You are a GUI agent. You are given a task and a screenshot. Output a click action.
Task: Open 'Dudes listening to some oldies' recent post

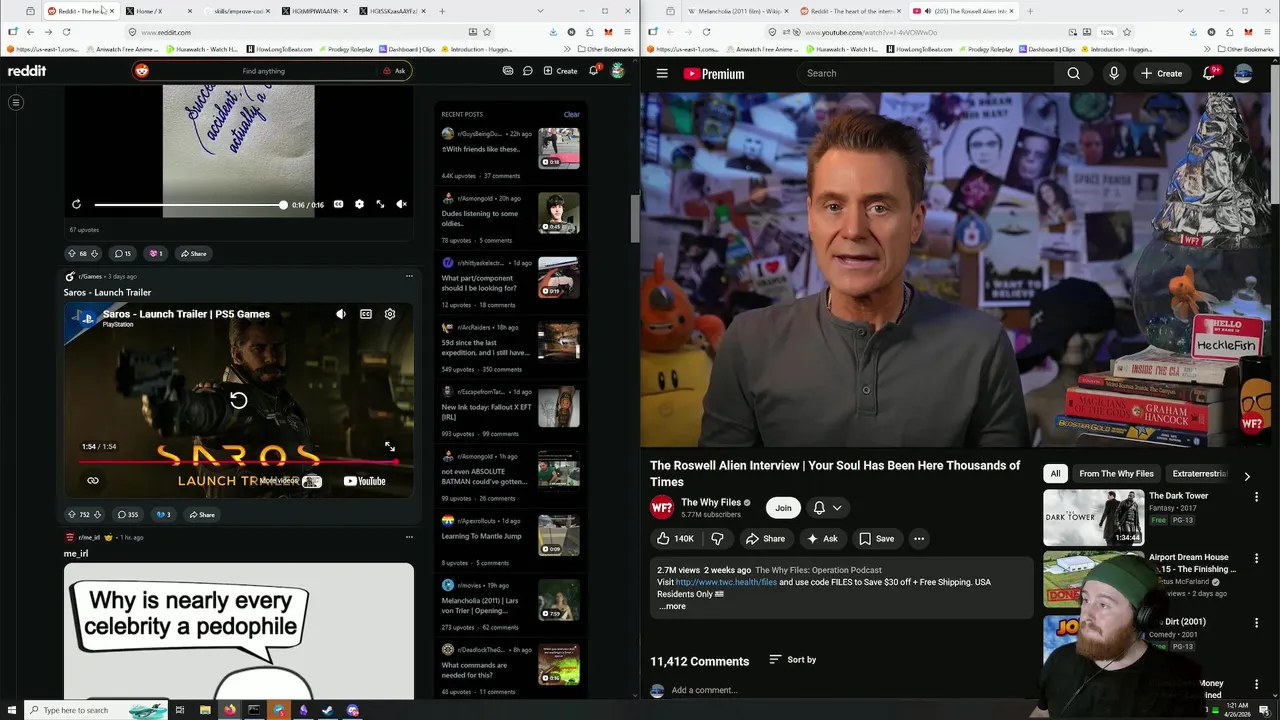pos(480,218)
